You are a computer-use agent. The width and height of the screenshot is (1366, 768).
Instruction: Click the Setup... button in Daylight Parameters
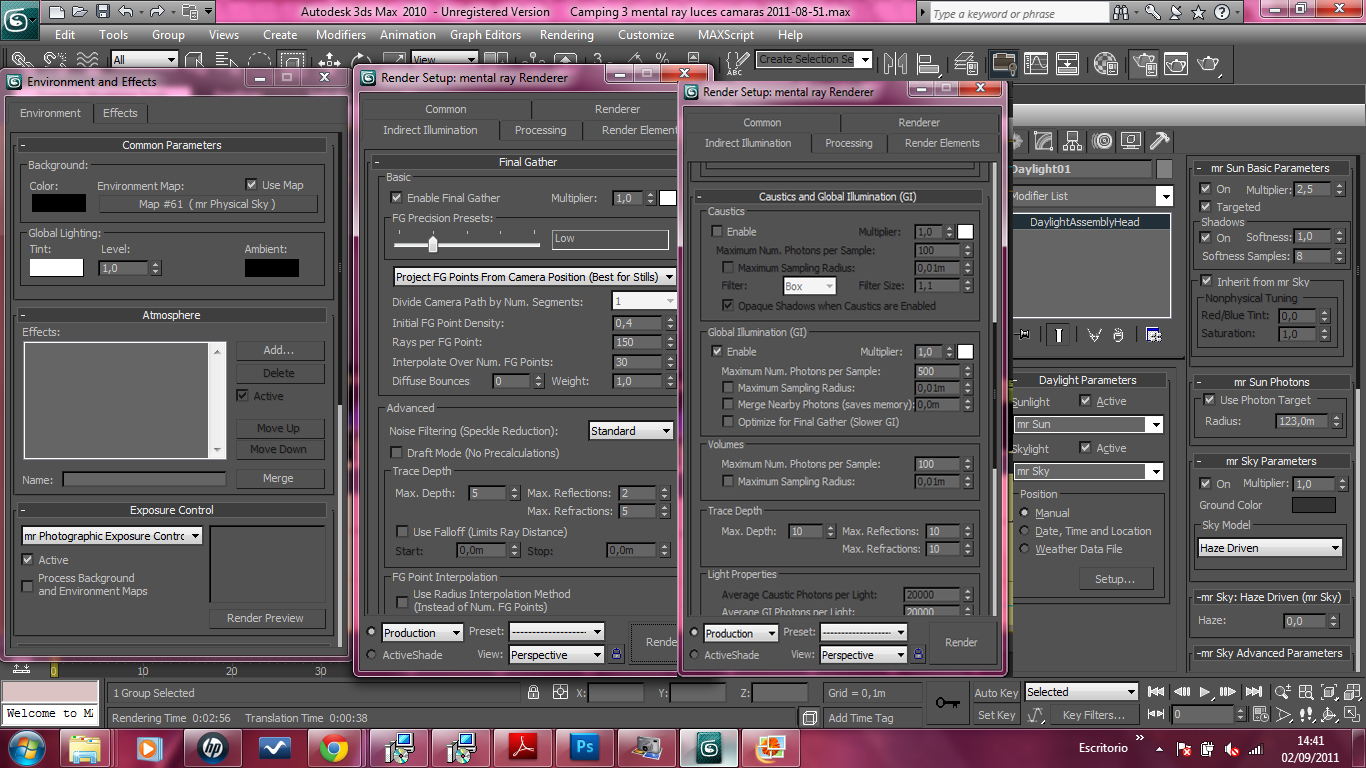point(1115,579)
